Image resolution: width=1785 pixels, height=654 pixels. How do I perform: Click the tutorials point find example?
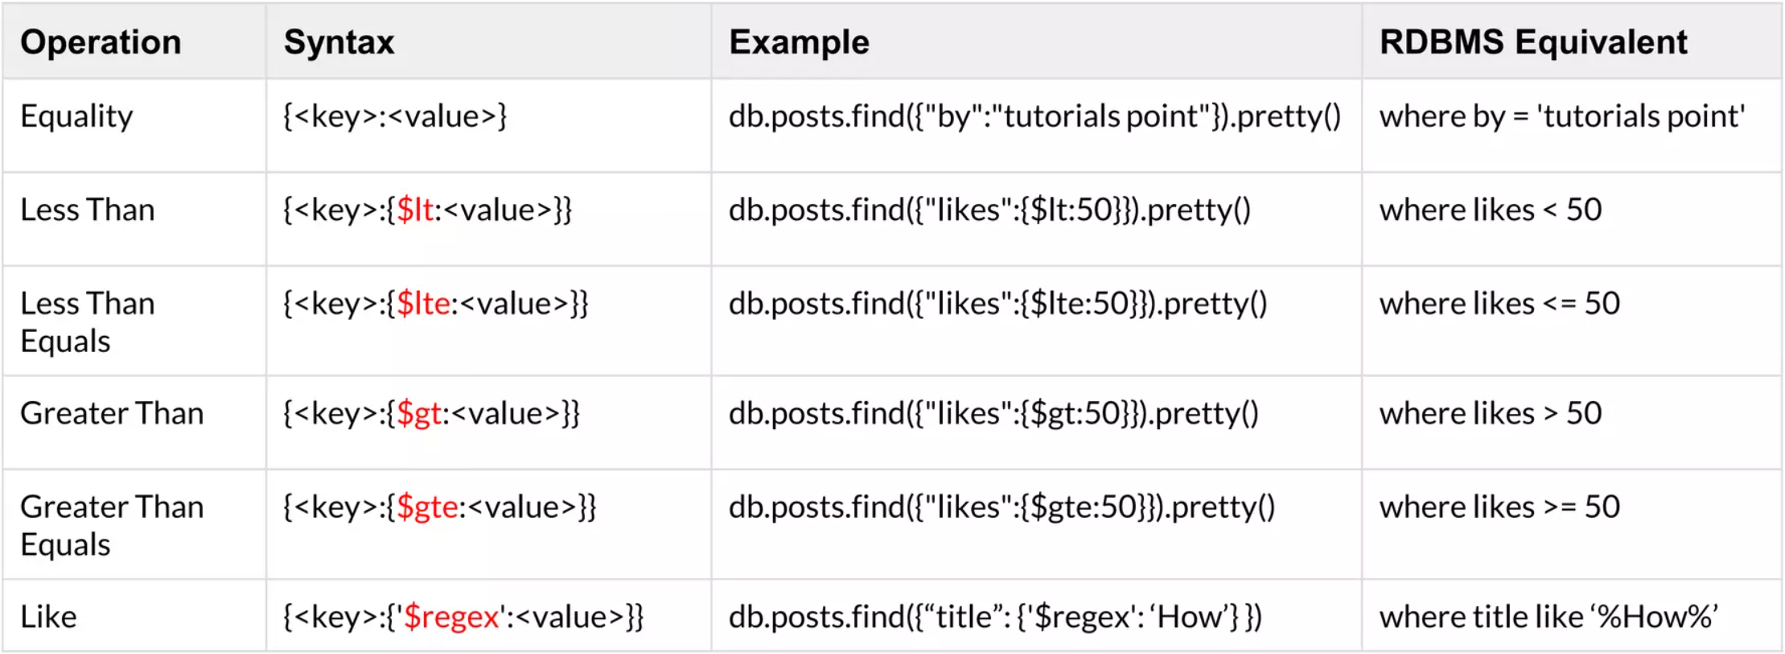click(x=1035, y=116)
